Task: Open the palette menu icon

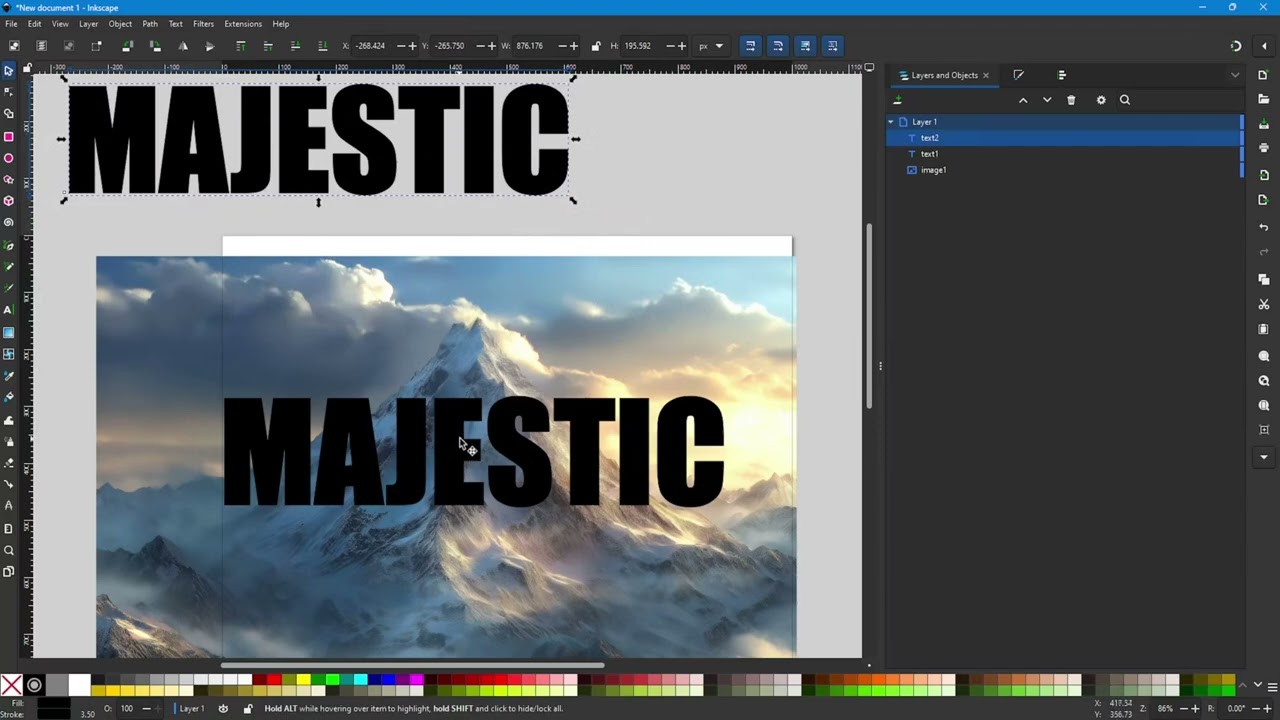Action: (x=1272, y=686)
